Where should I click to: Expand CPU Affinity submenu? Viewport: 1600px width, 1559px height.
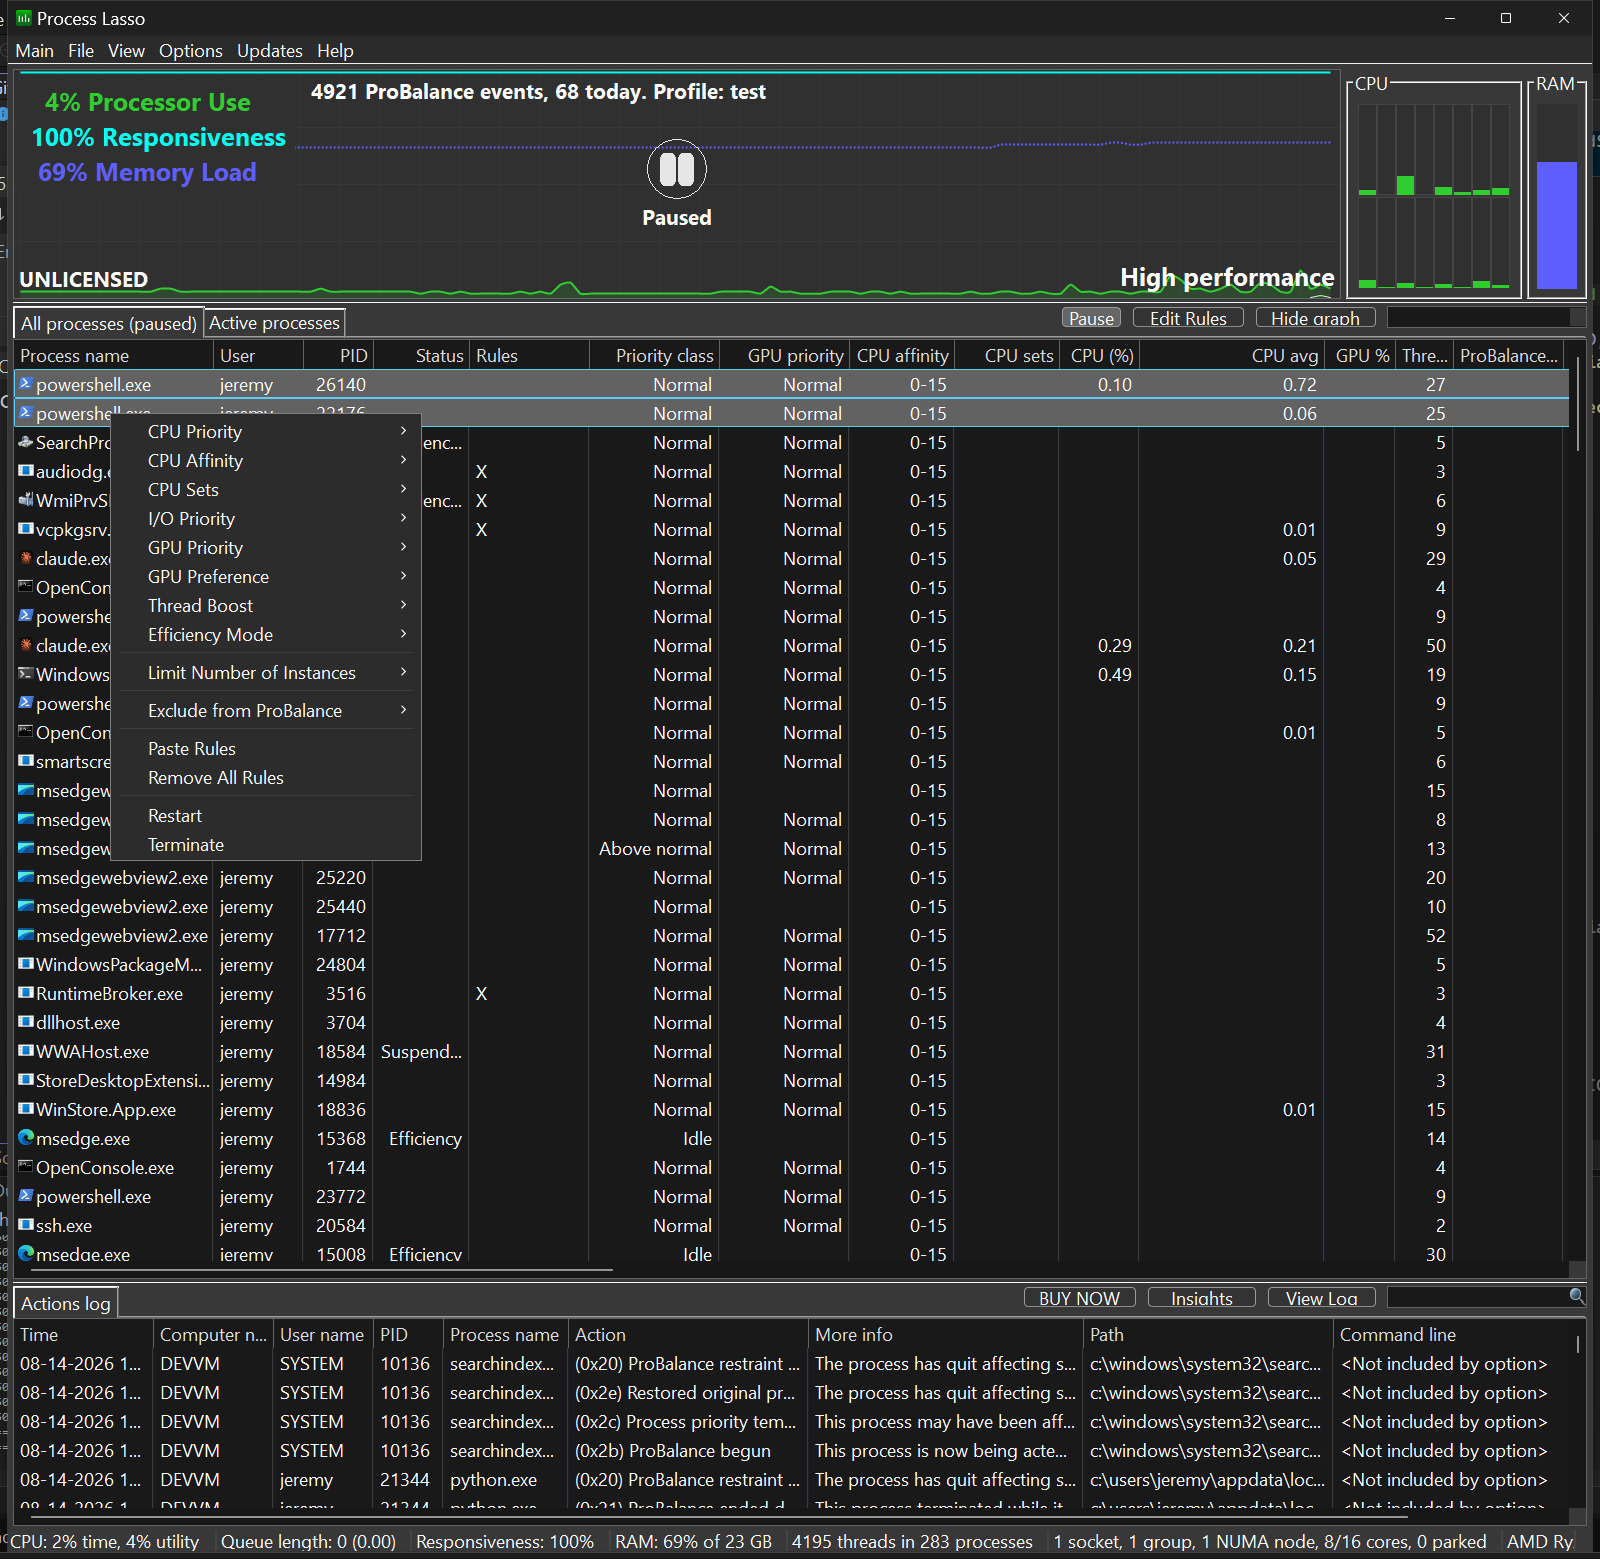point(266,460)
